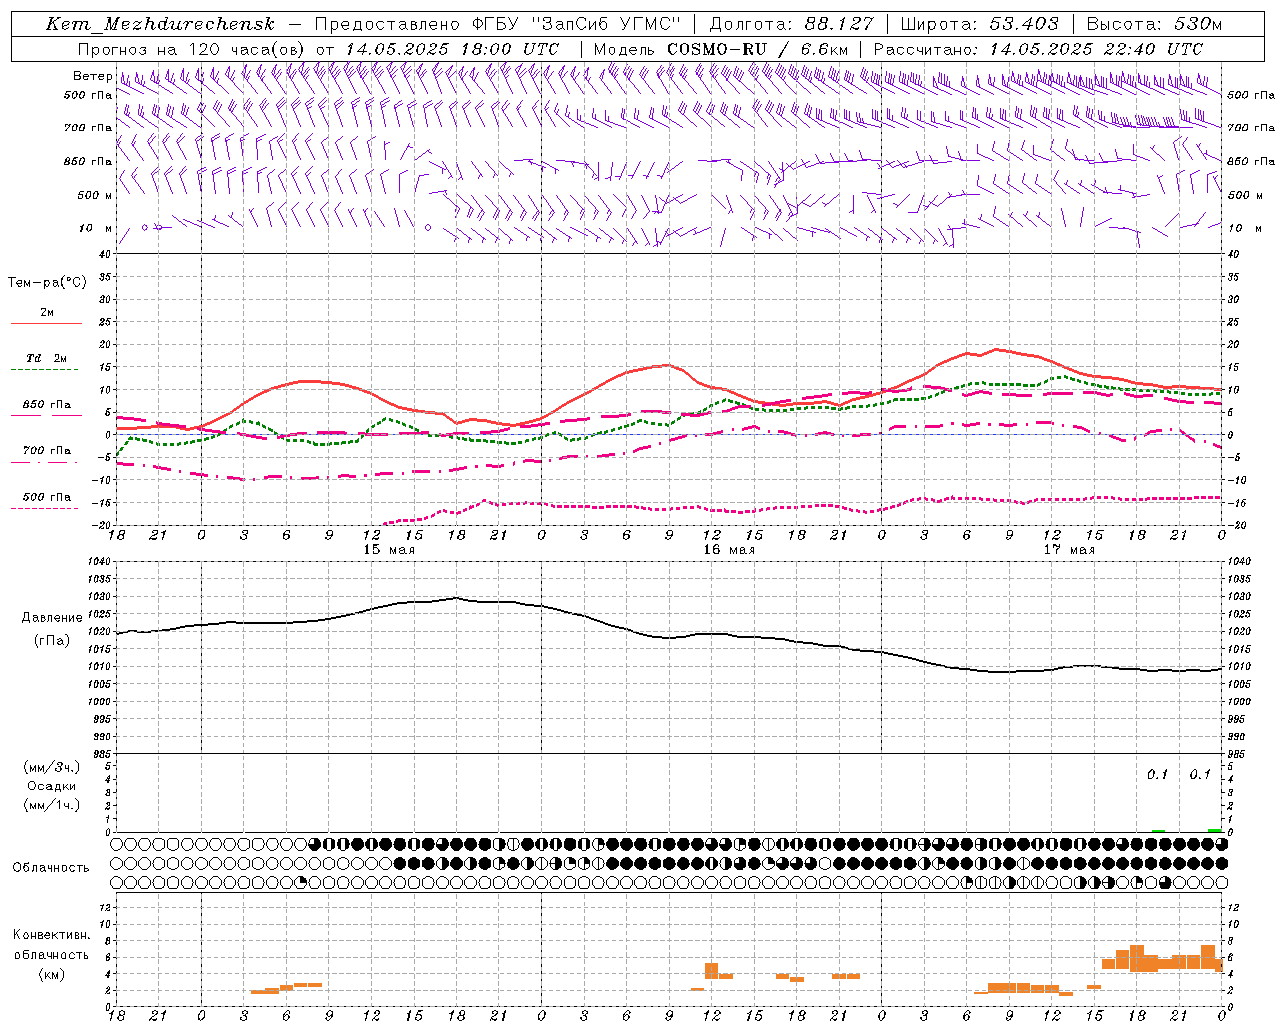The height and width of the screenshot is (1024, 1280).
Task: Click the tallest orange convective bar near 12h on 16 мая
Action: point(712,971)
